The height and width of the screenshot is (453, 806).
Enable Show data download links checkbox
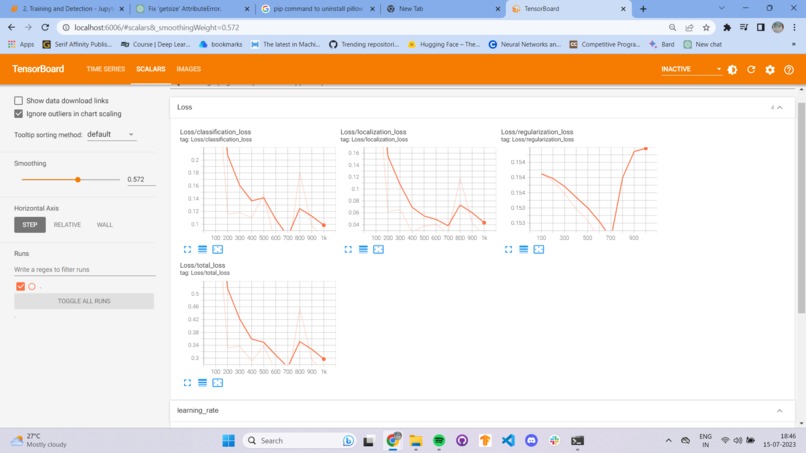[19, 100]
